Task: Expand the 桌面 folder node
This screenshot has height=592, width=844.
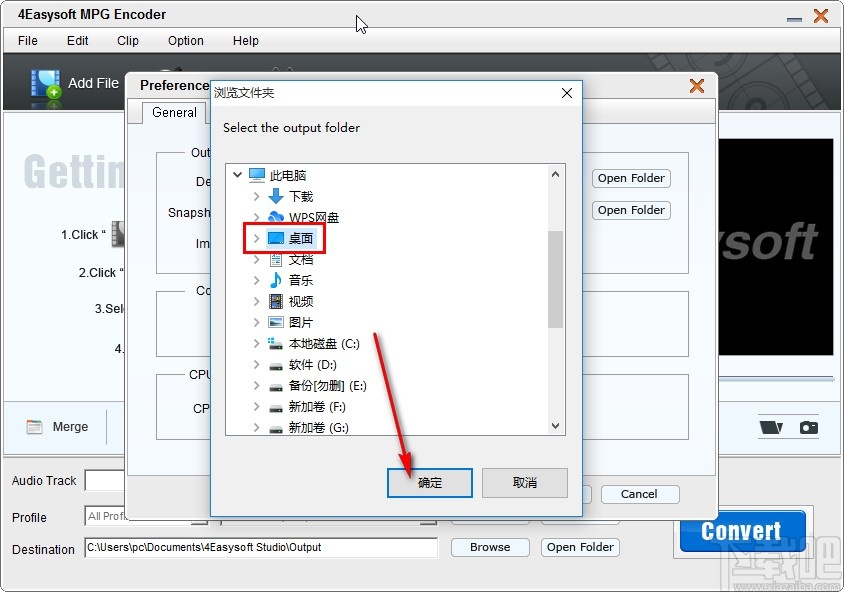Action: click(x=257, y=238)
